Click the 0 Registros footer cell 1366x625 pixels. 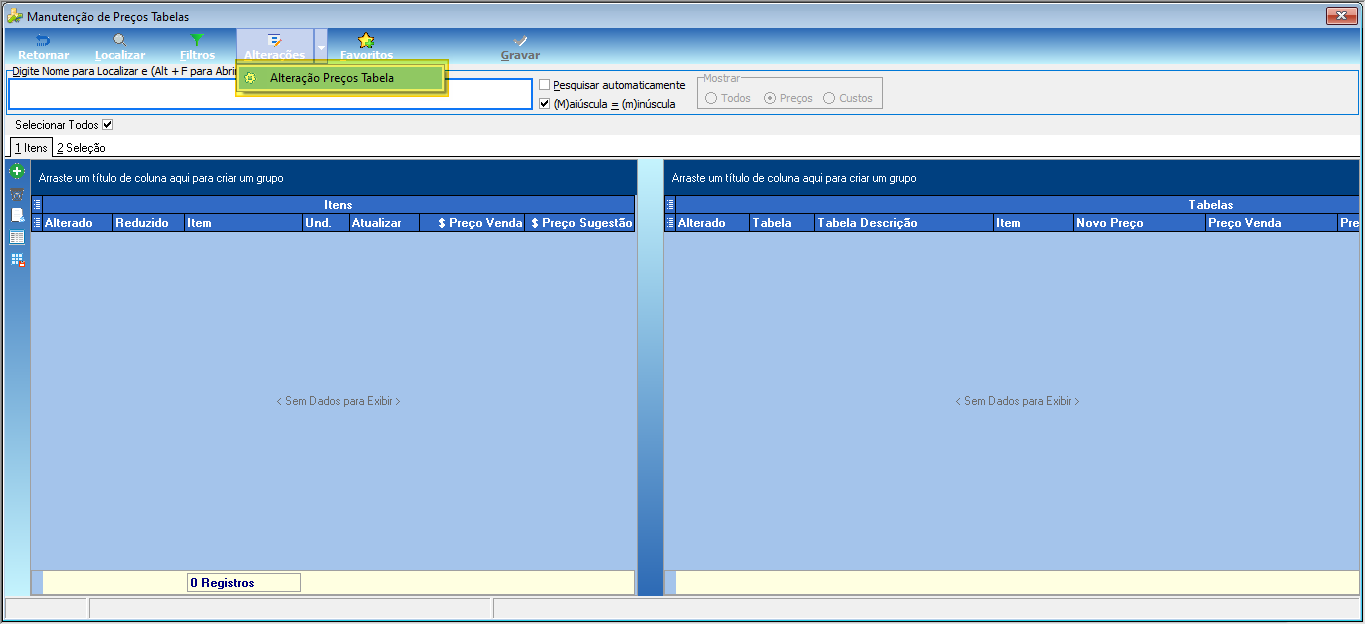pyautogui.click(x=243, y=582)
